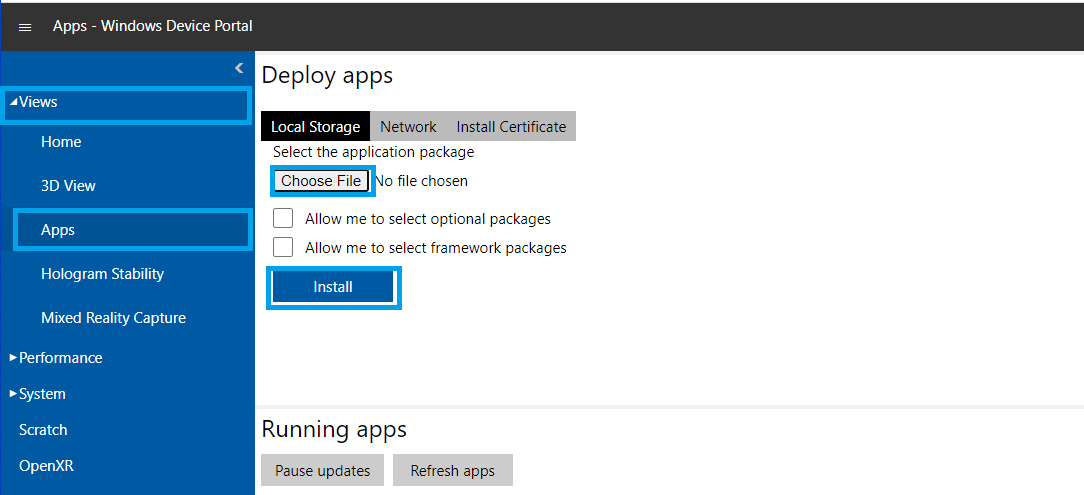Enable Allow me to select optional packages

(283, 218)
